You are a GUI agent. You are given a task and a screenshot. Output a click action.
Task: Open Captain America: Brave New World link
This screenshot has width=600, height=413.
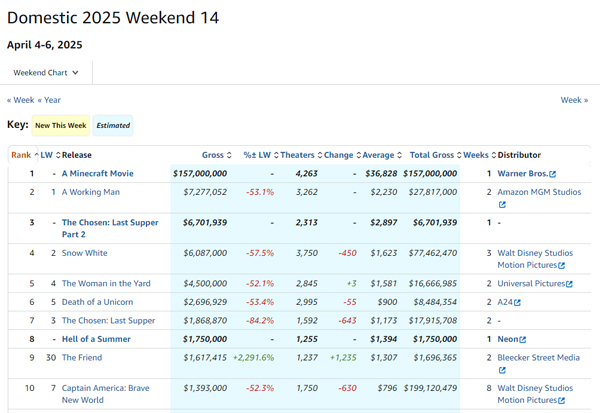(x=106, y=394)
